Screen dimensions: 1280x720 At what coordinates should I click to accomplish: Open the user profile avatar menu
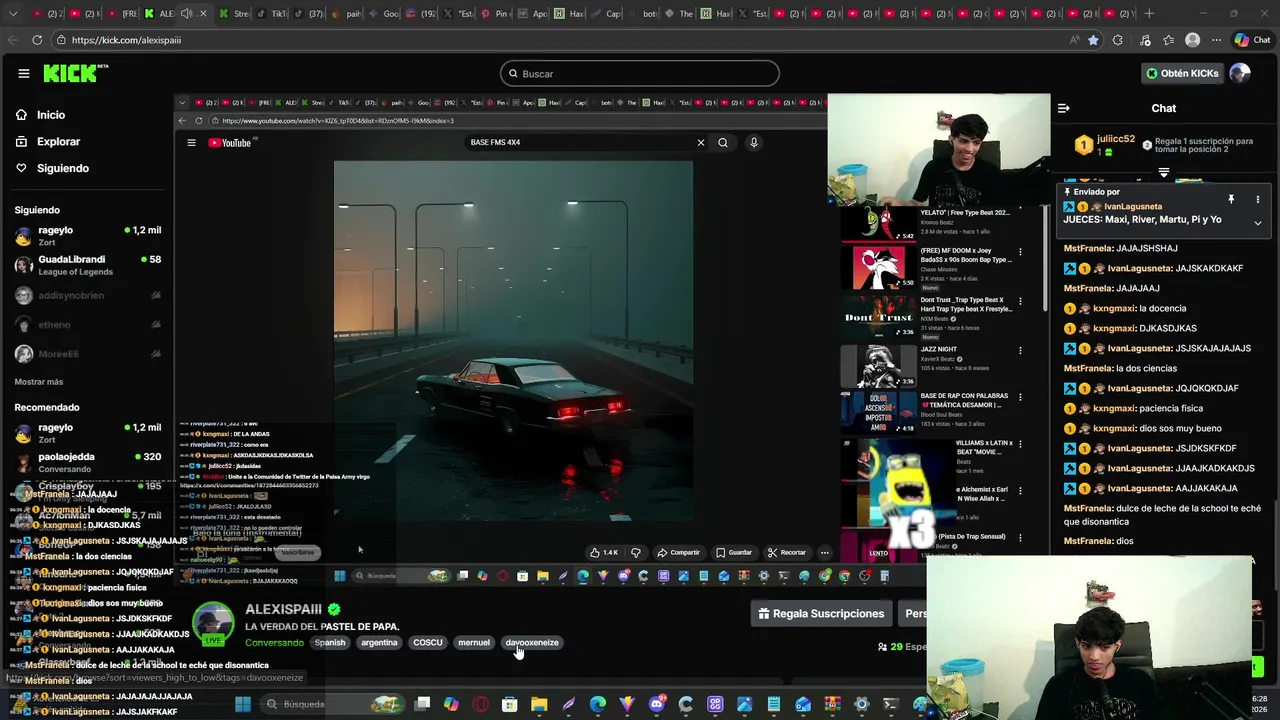click(1240, 73)
